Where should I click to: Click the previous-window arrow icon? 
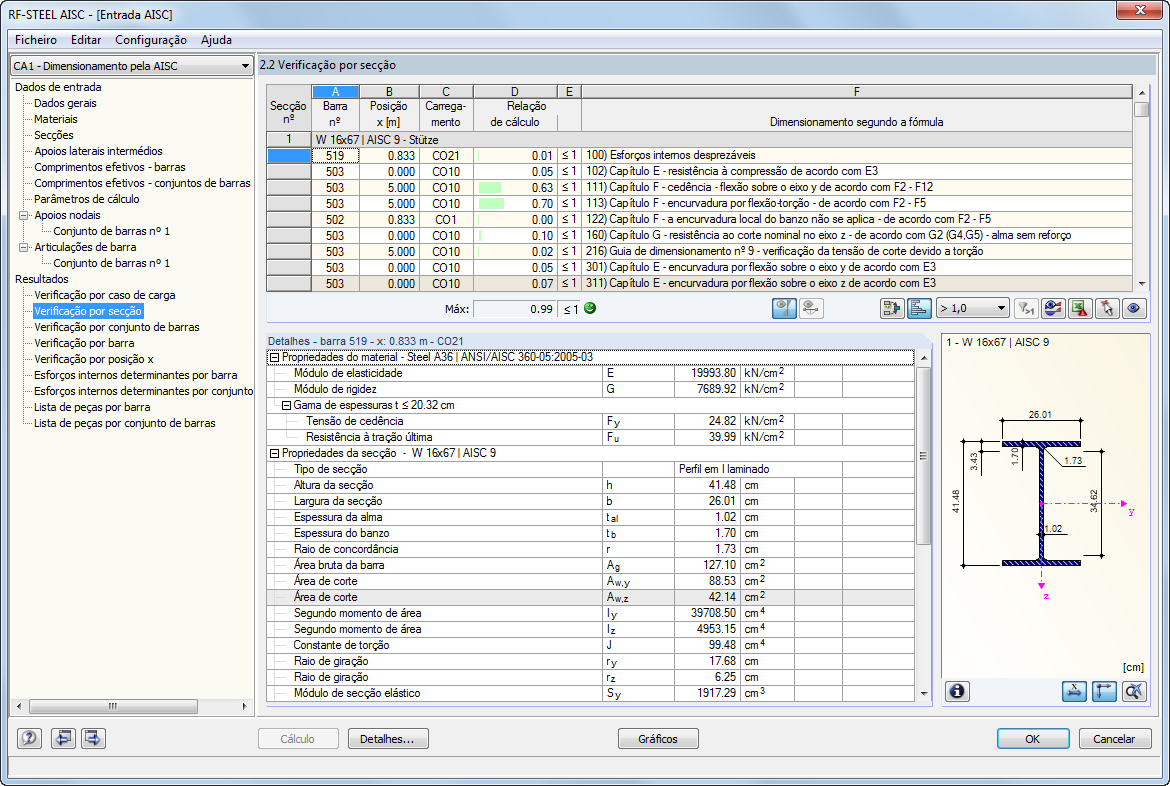click(x=63, y=738)
